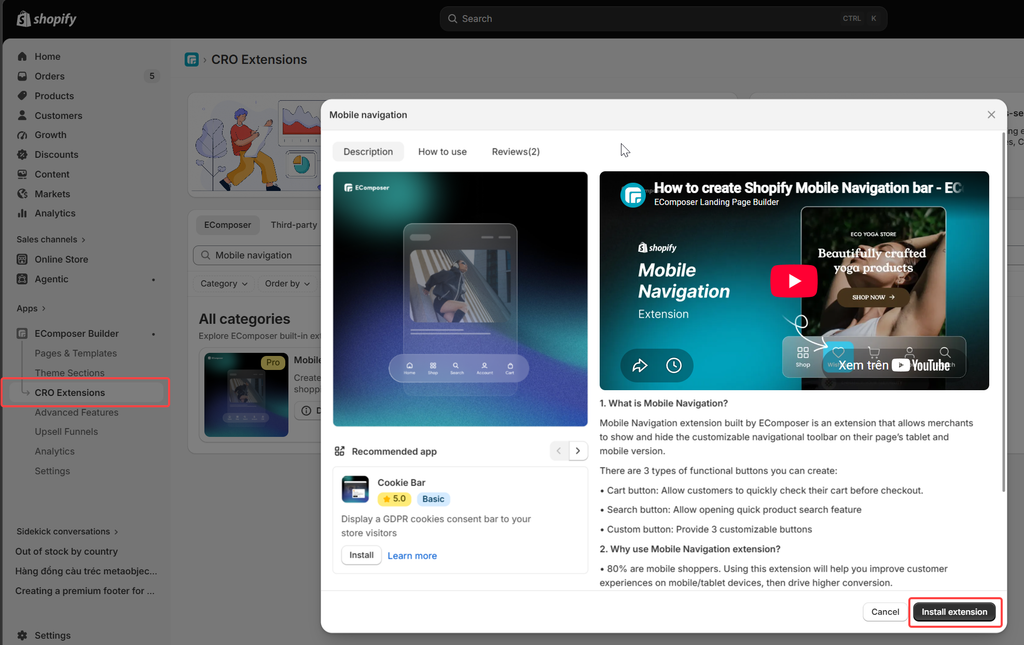Play the Mobile Navigation YouTube video
Viewport: 1024px width, 645px height.
pyautogui.click(x=793, y=281)
